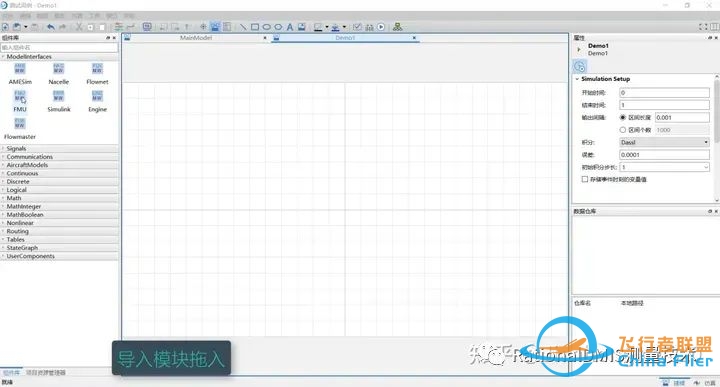Expand the Math library category
Screen dimensions: 720x387
(3, 198)
